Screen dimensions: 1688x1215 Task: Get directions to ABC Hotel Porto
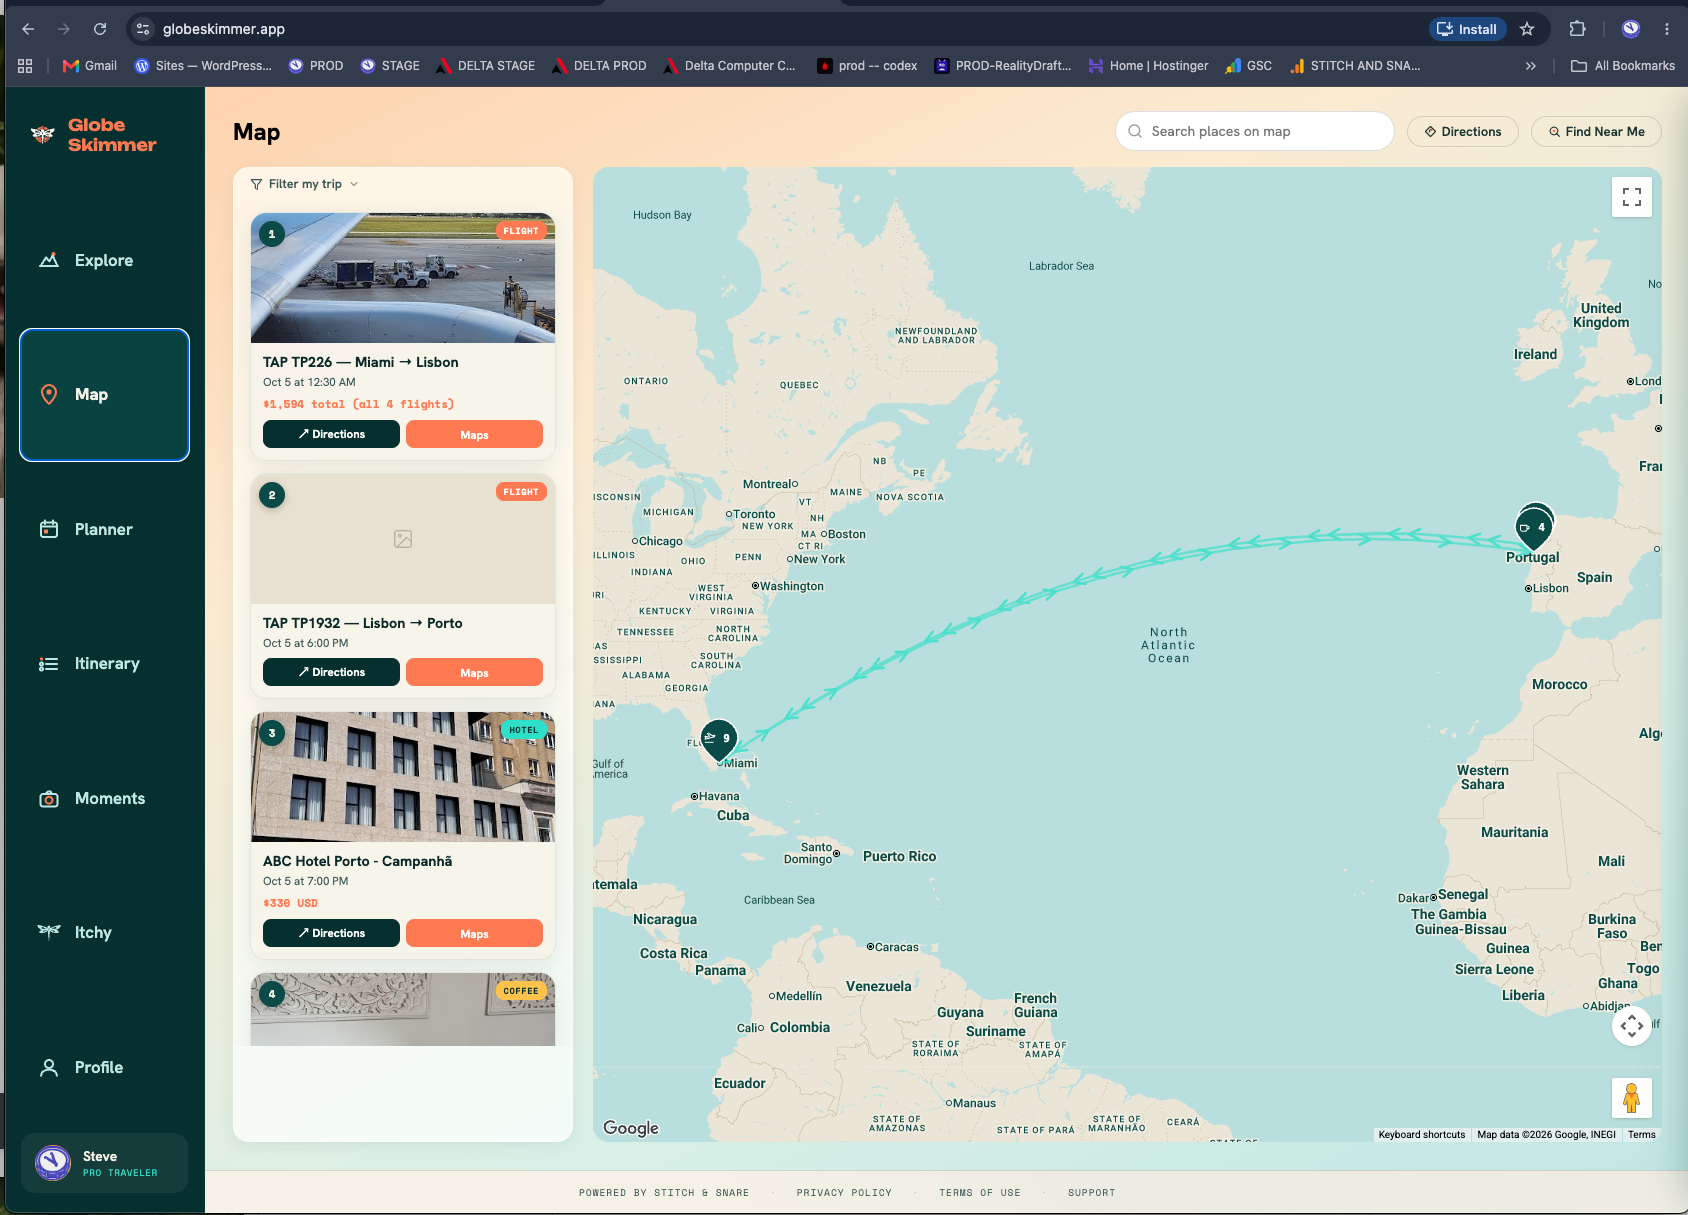[331, 933]
